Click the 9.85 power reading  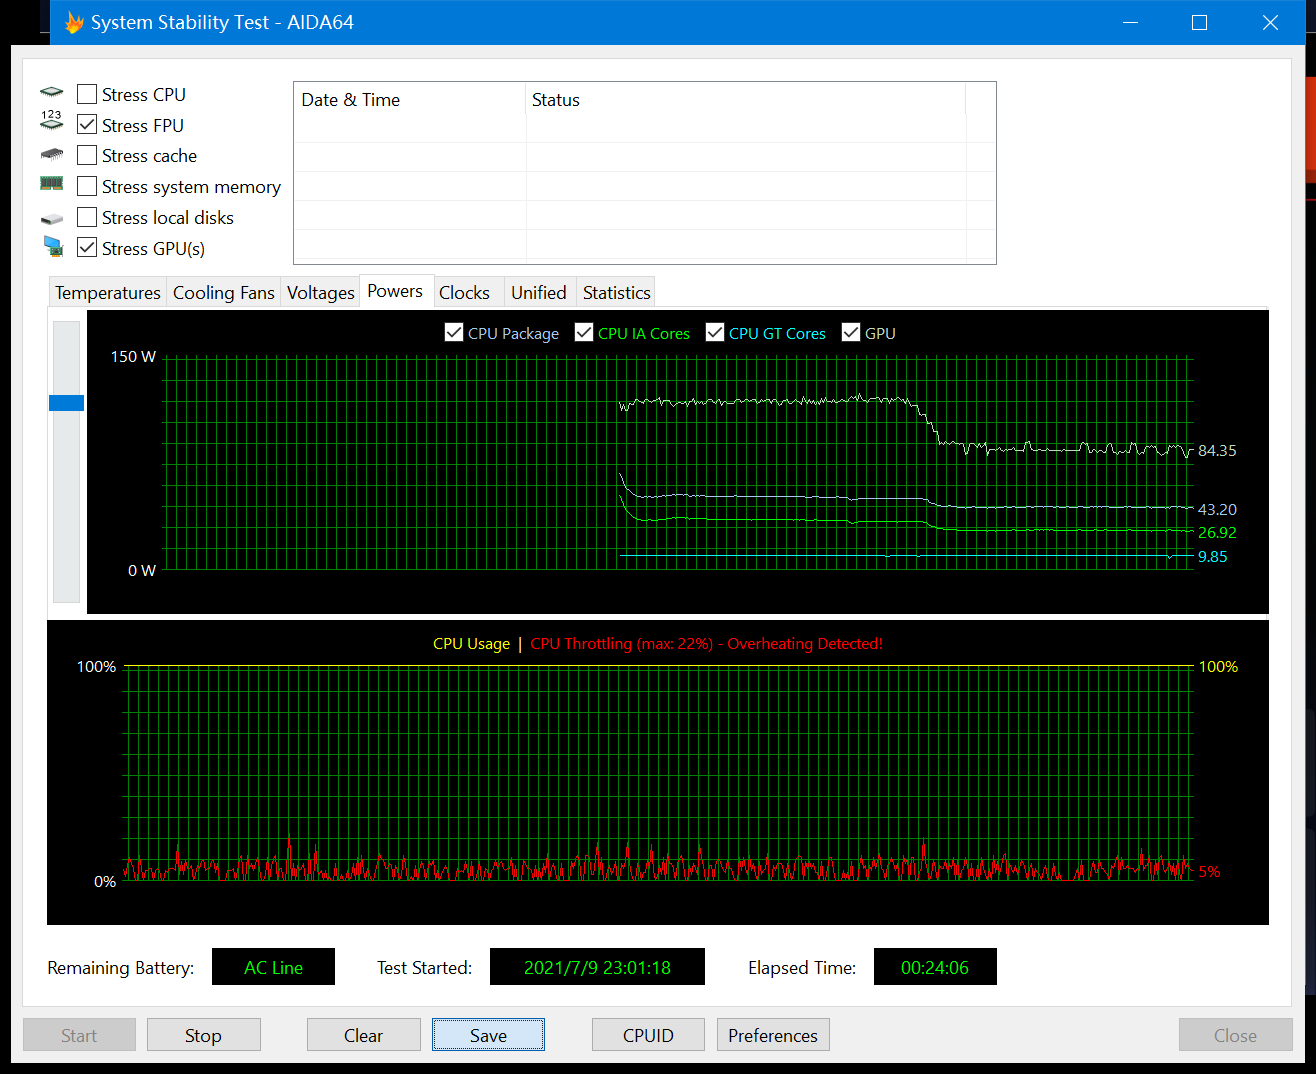1213,557
